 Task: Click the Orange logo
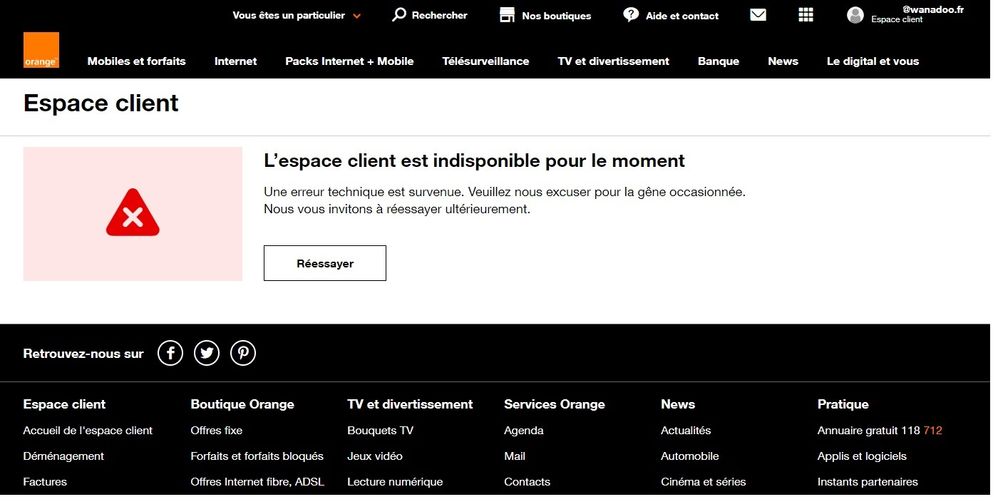click(x=41, y=51)
